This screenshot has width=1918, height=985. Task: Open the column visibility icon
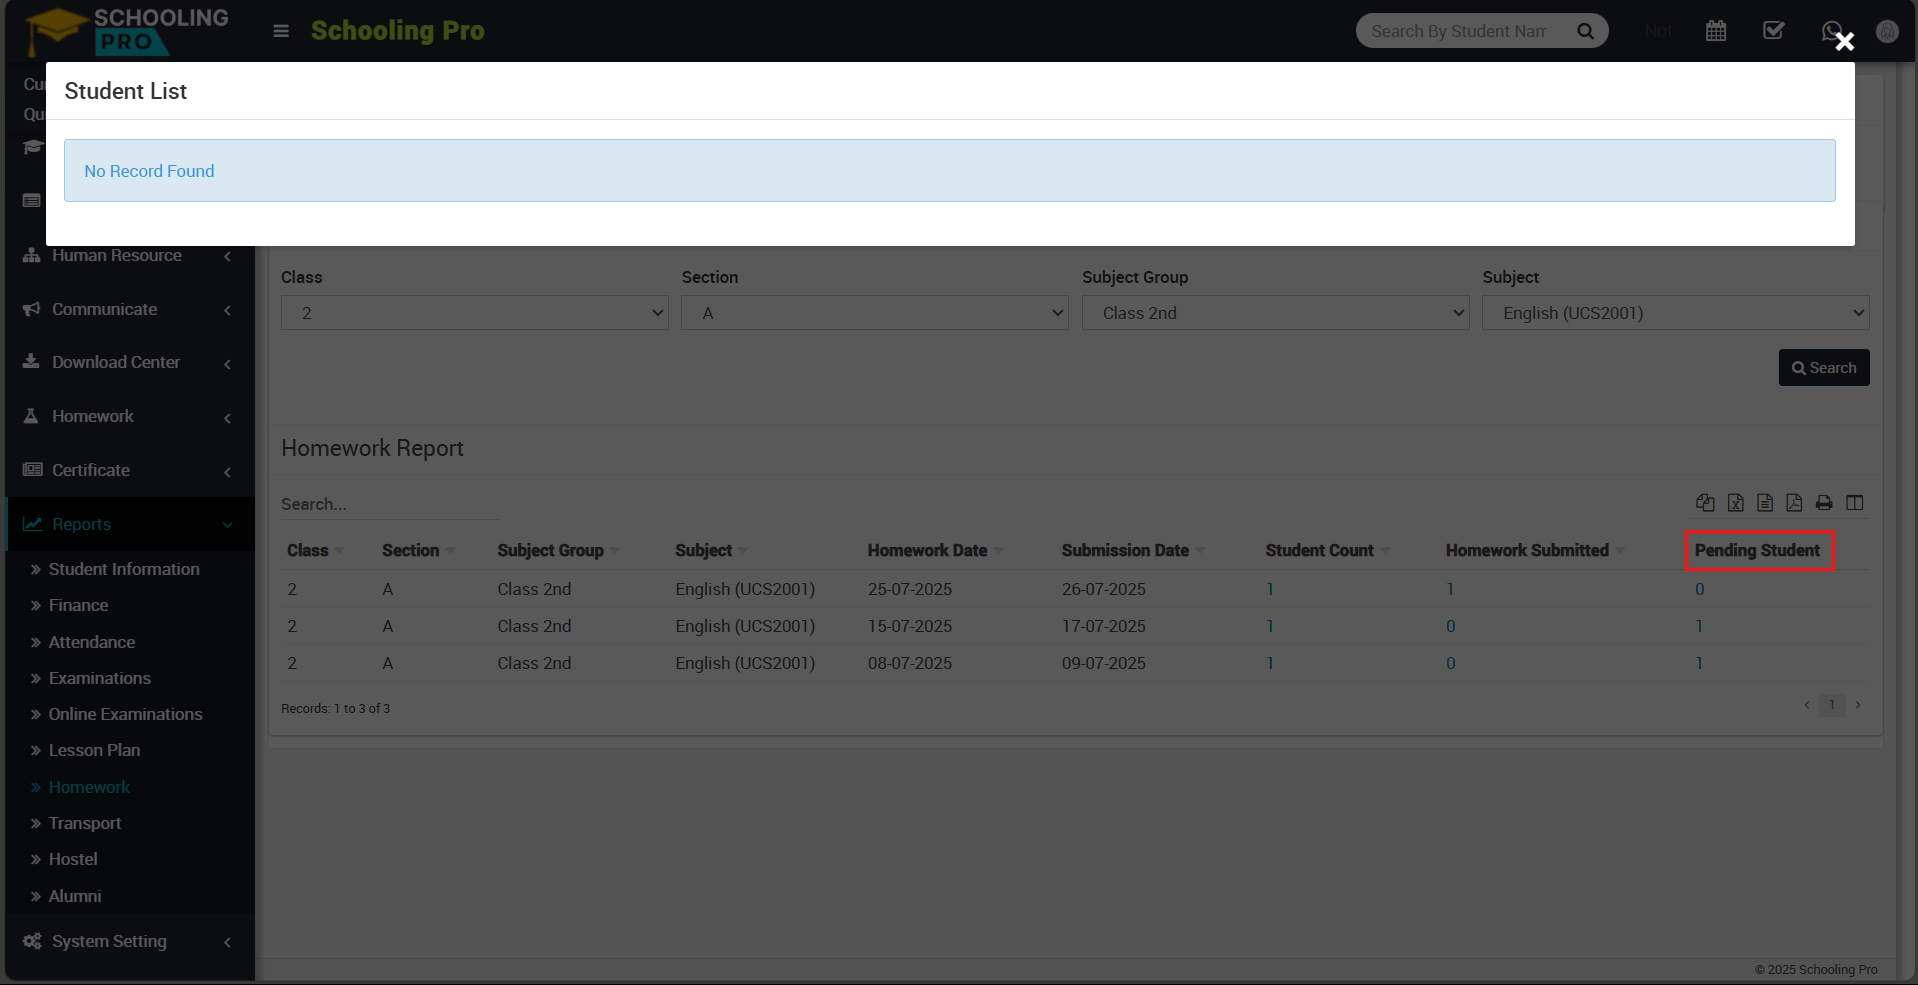(x=1855, y=503)
